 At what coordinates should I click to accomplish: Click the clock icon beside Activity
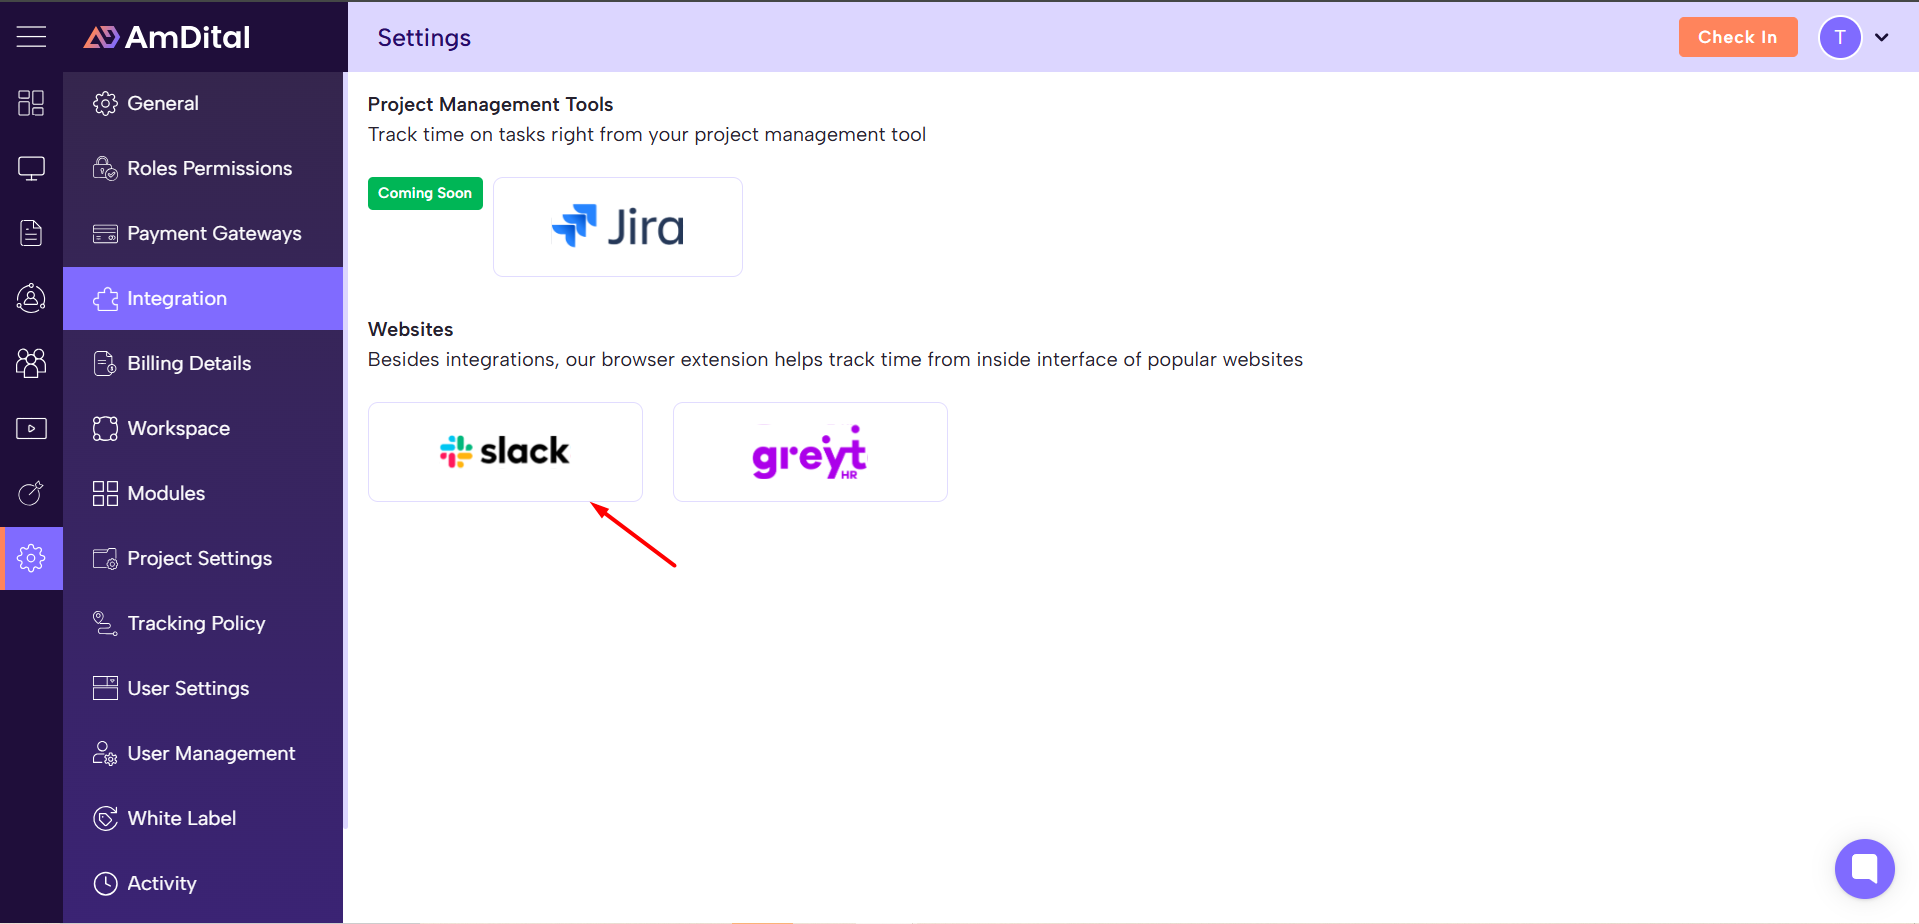(x=105, y=883)
